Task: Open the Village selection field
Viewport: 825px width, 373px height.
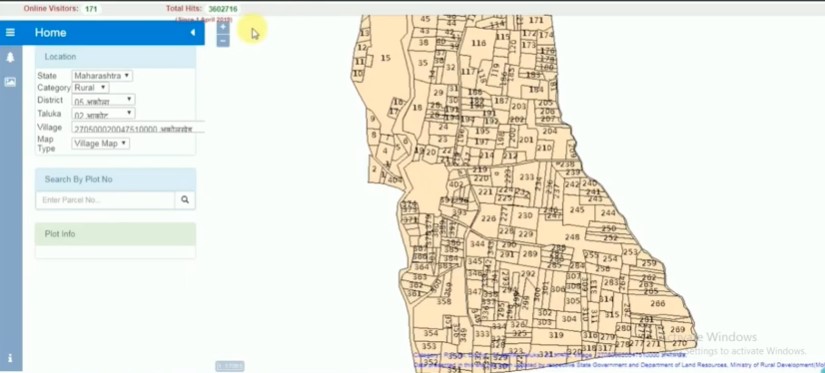Action: [138, 128]
